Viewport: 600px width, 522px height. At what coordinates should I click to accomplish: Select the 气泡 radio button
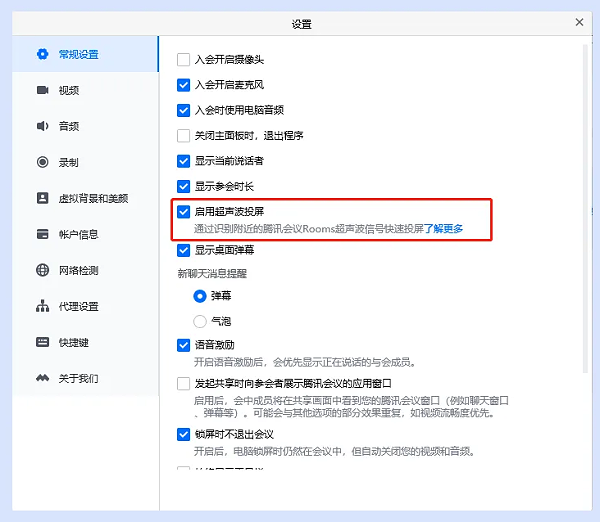click(200, 321)
